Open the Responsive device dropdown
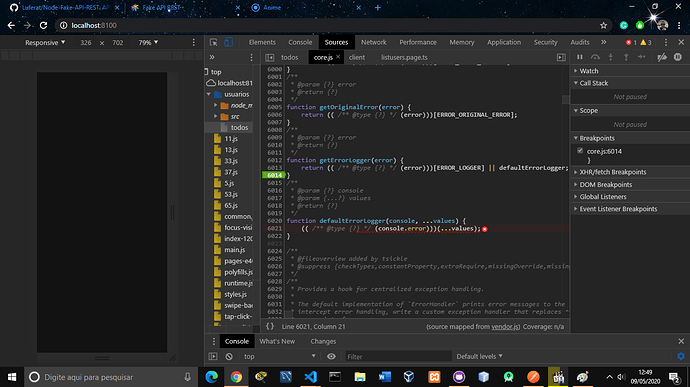The image size is (690, 387). [x=45, y=43]
